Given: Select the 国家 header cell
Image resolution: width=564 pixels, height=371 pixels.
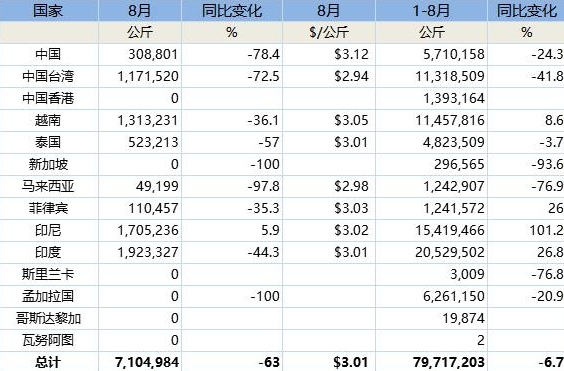Looking at the screenshot, I should coord(49,10).
